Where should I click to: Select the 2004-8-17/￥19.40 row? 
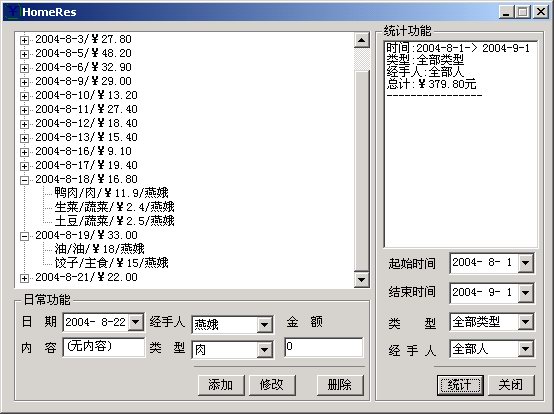[86, 165]
